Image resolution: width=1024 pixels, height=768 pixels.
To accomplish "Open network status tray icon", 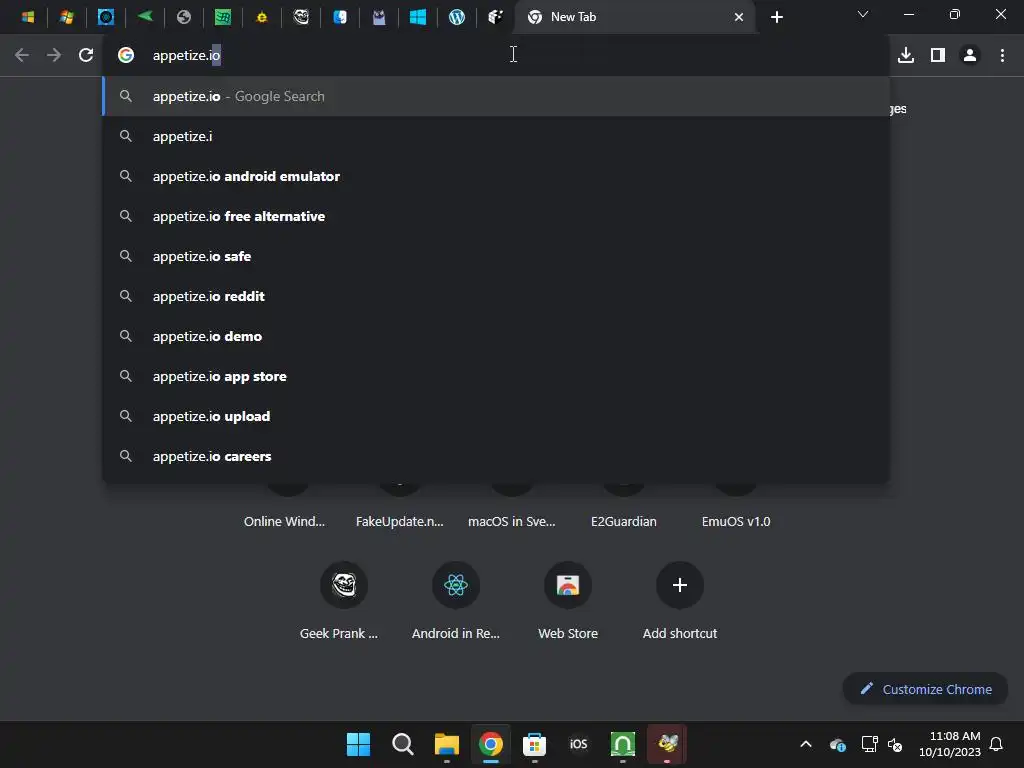I will coord(869,744).
